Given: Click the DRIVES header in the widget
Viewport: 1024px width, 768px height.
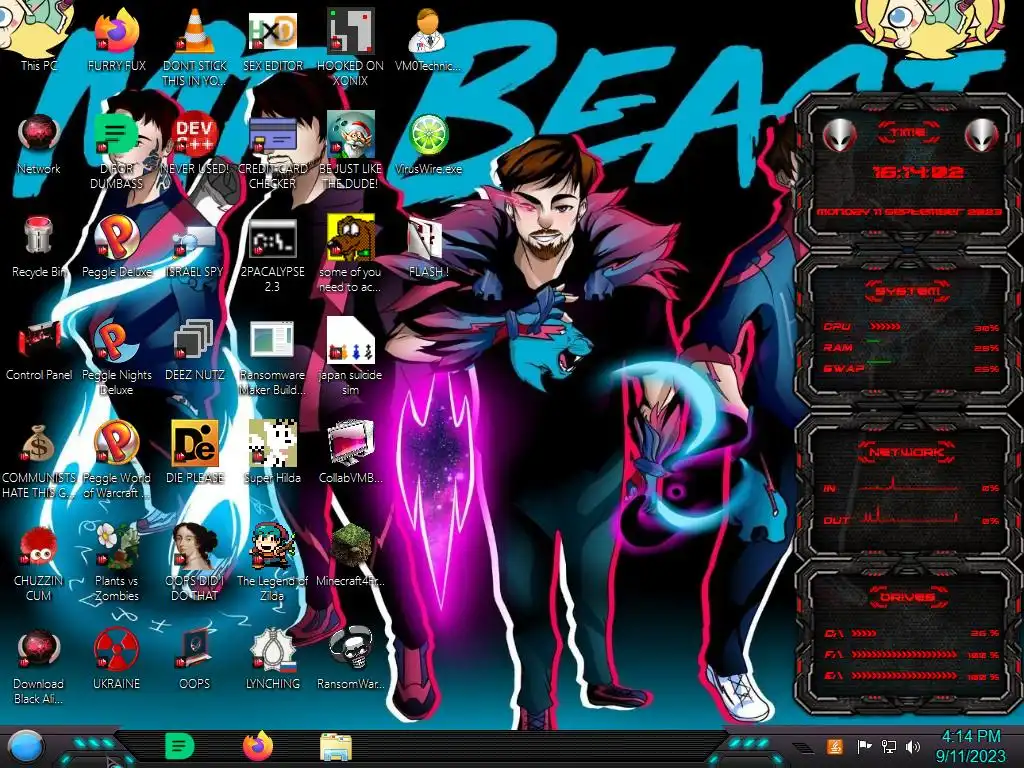Looking at the screenshot, I should click(908, 597).
